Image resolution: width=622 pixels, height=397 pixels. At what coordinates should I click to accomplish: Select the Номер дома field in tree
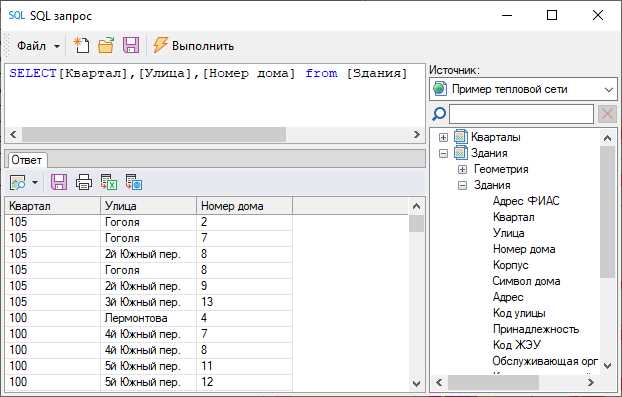click(x=524, y=249)
